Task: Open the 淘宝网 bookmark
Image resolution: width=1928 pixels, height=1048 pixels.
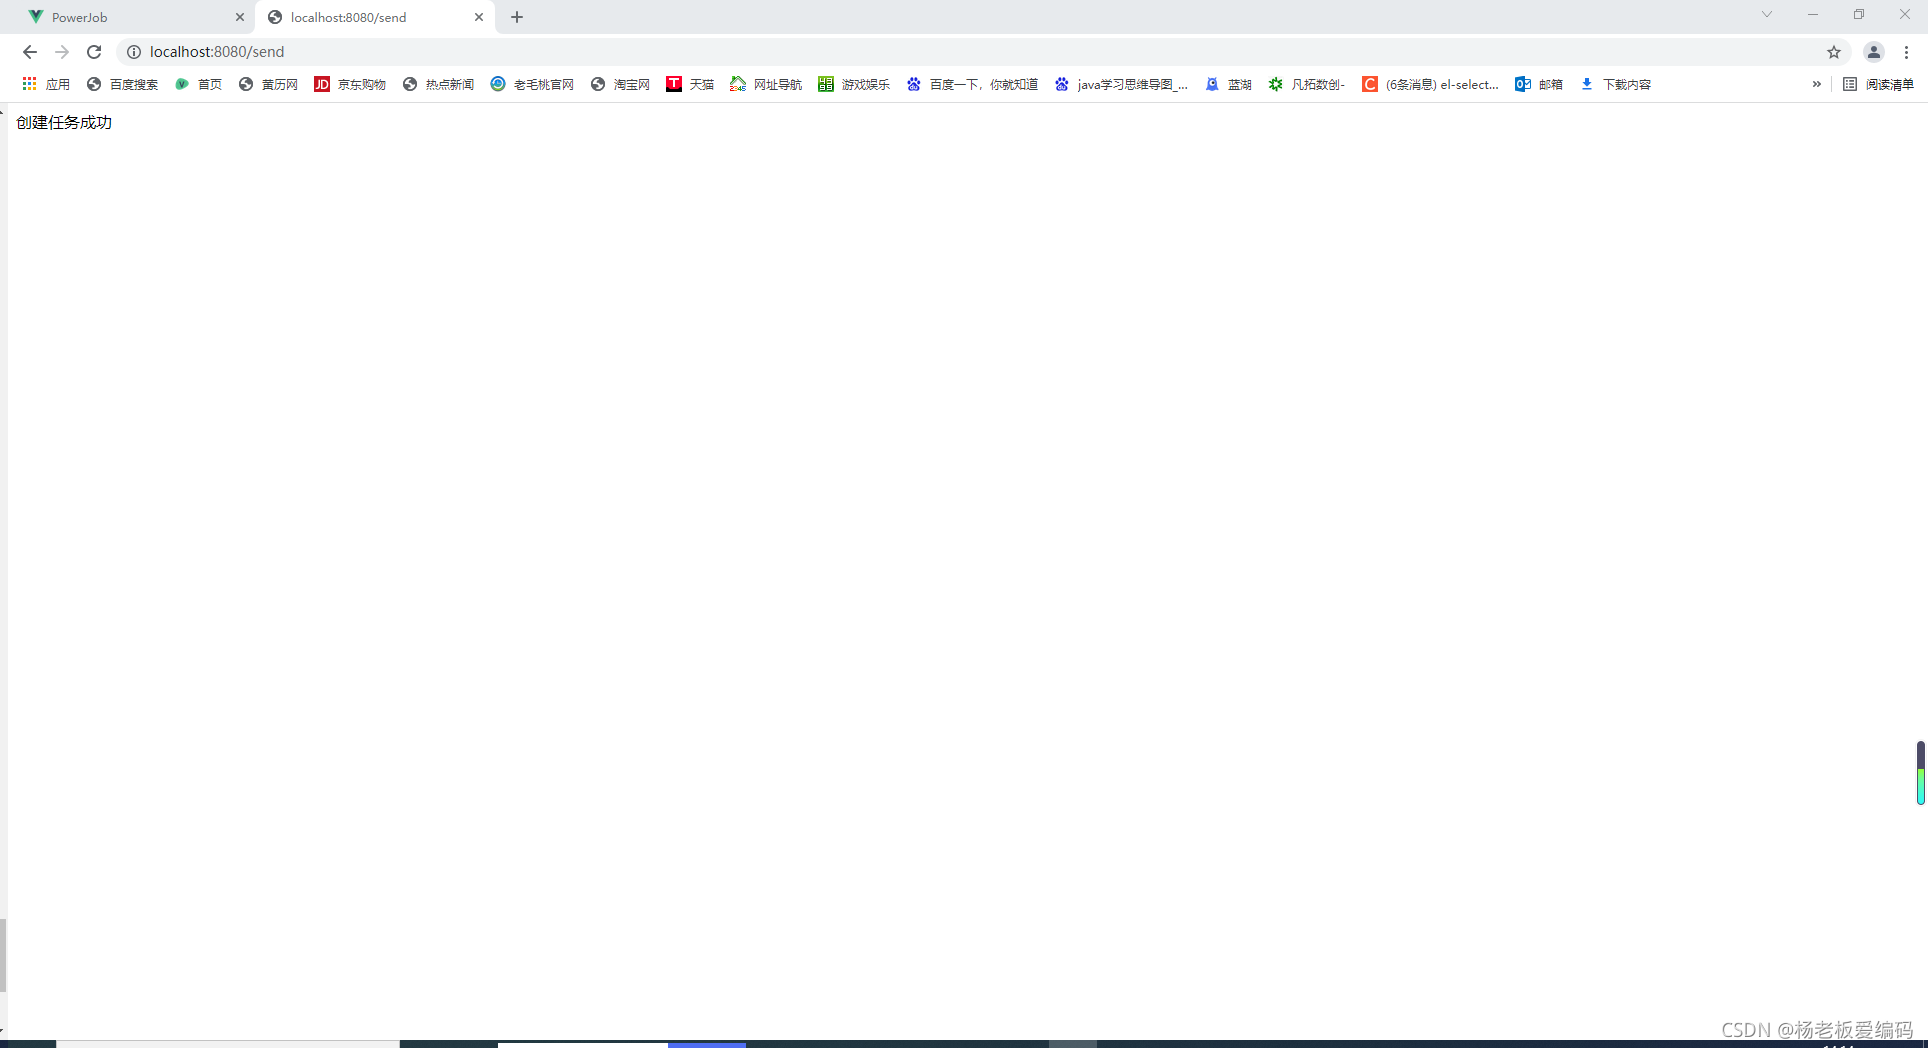Action: click(620, 84)
